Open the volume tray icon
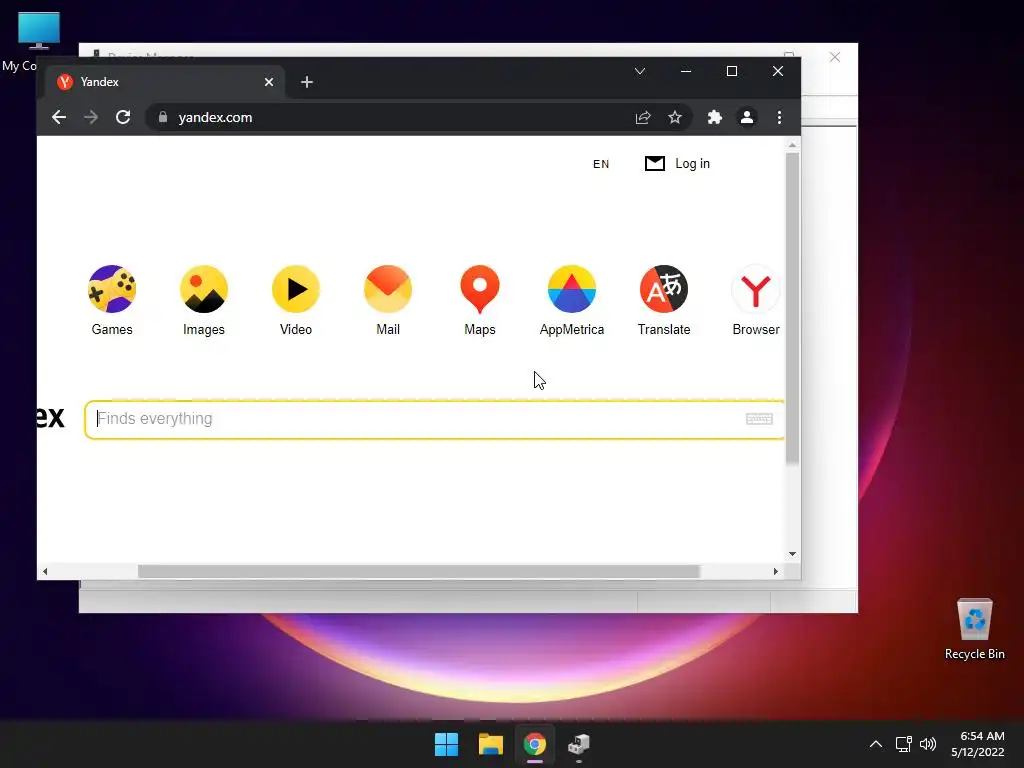 (x=927, y=744)
